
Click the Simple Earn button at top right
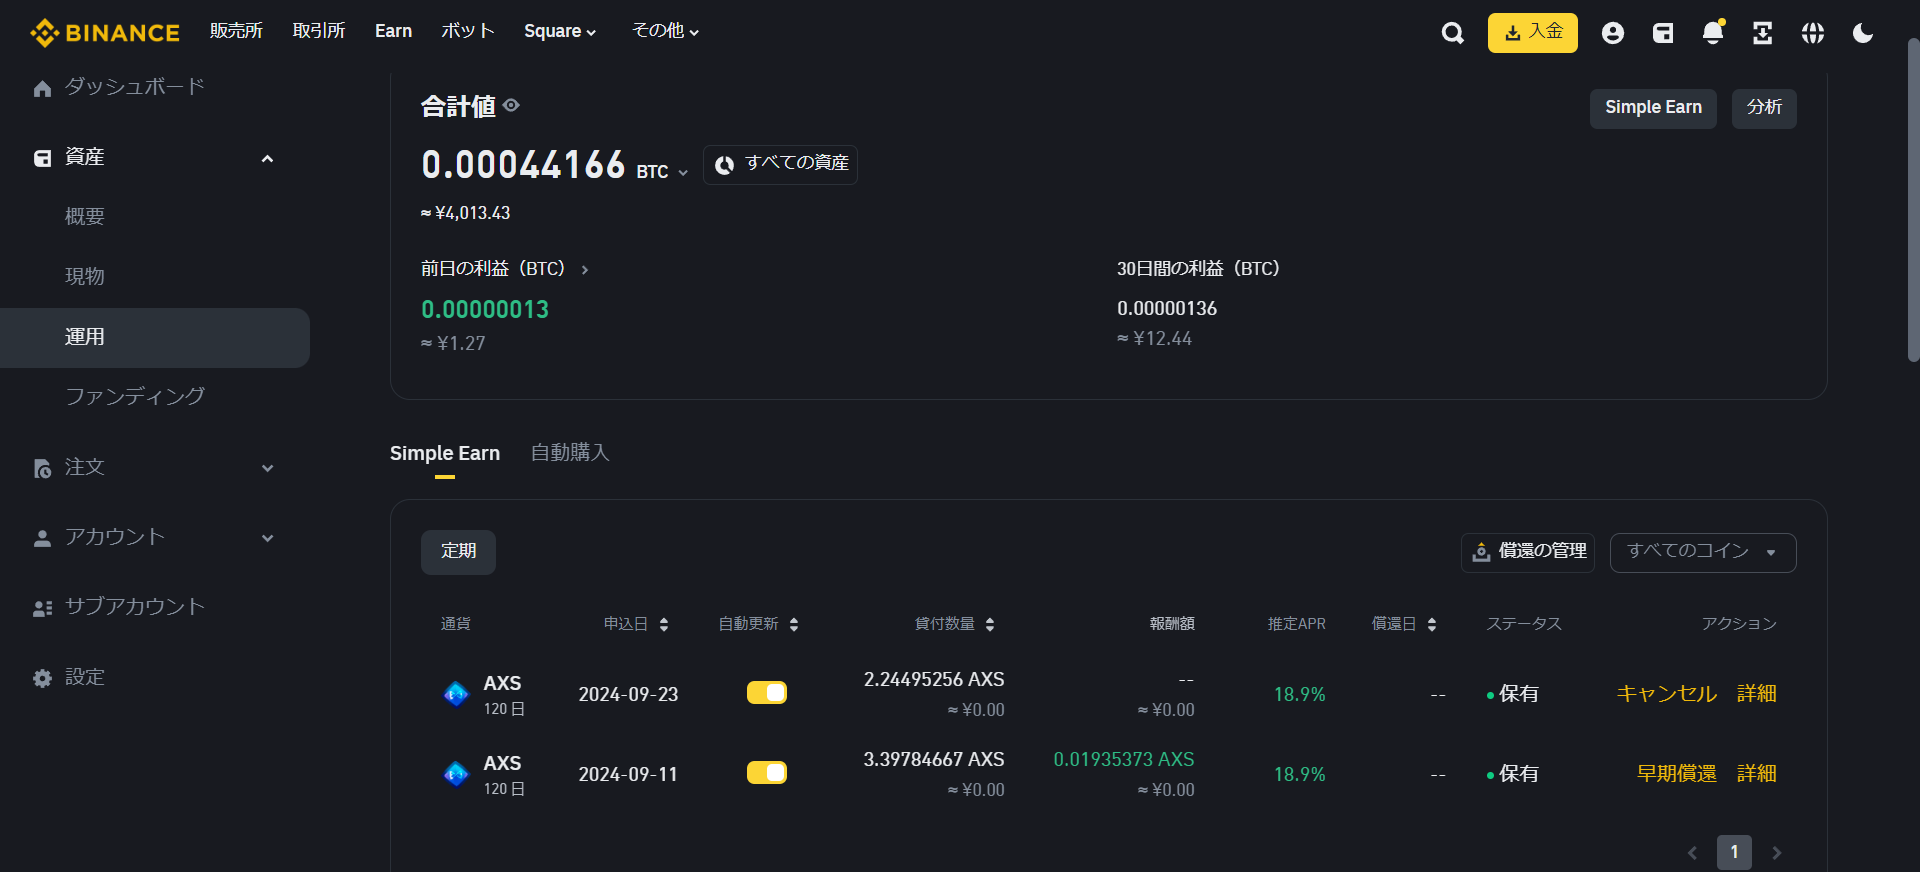point(1653,108)
